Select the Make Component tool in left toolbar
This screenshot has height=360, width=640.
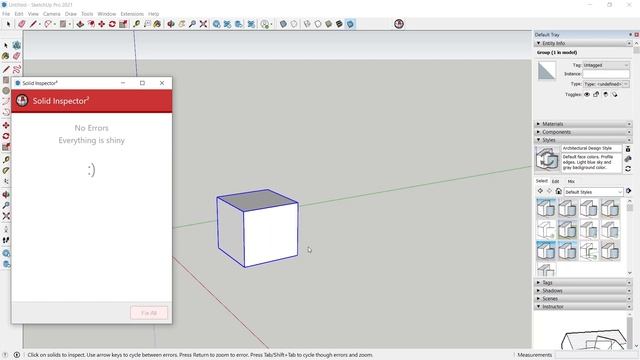tap(17, 45)
